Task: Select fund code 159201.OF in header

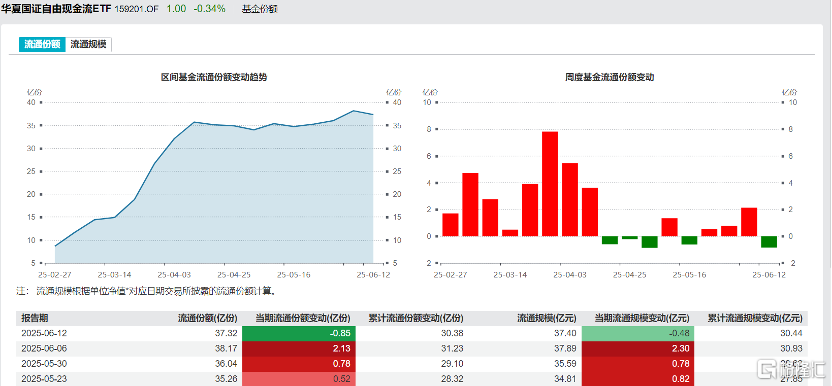Action: pos(136,9)
